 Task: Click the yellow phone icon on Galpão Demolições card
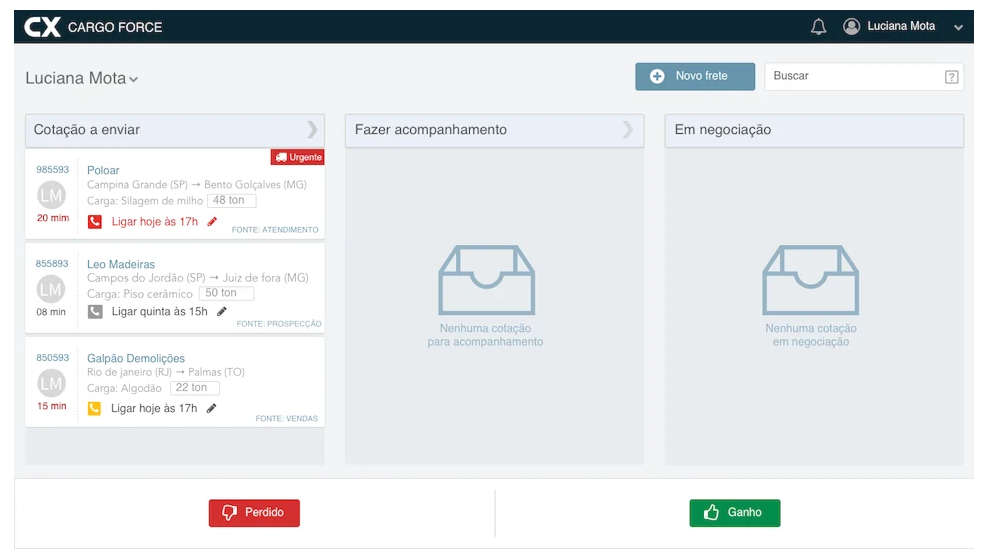point(94,408)
